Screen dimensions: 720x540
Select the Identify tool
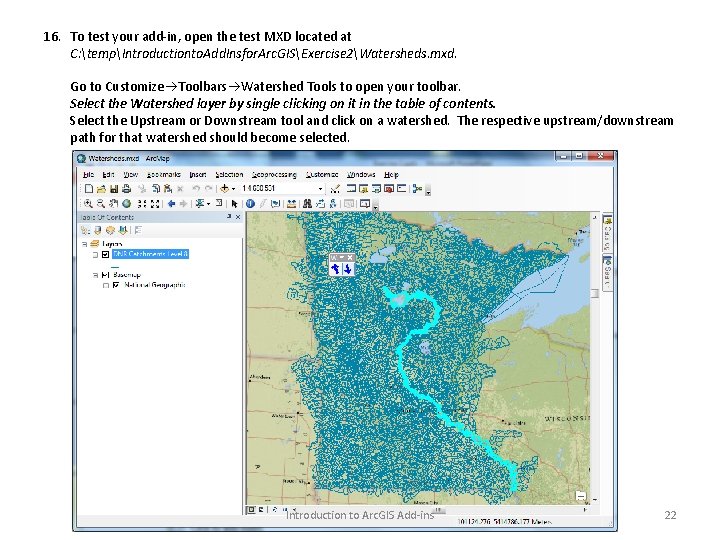[x=250, y=203]
